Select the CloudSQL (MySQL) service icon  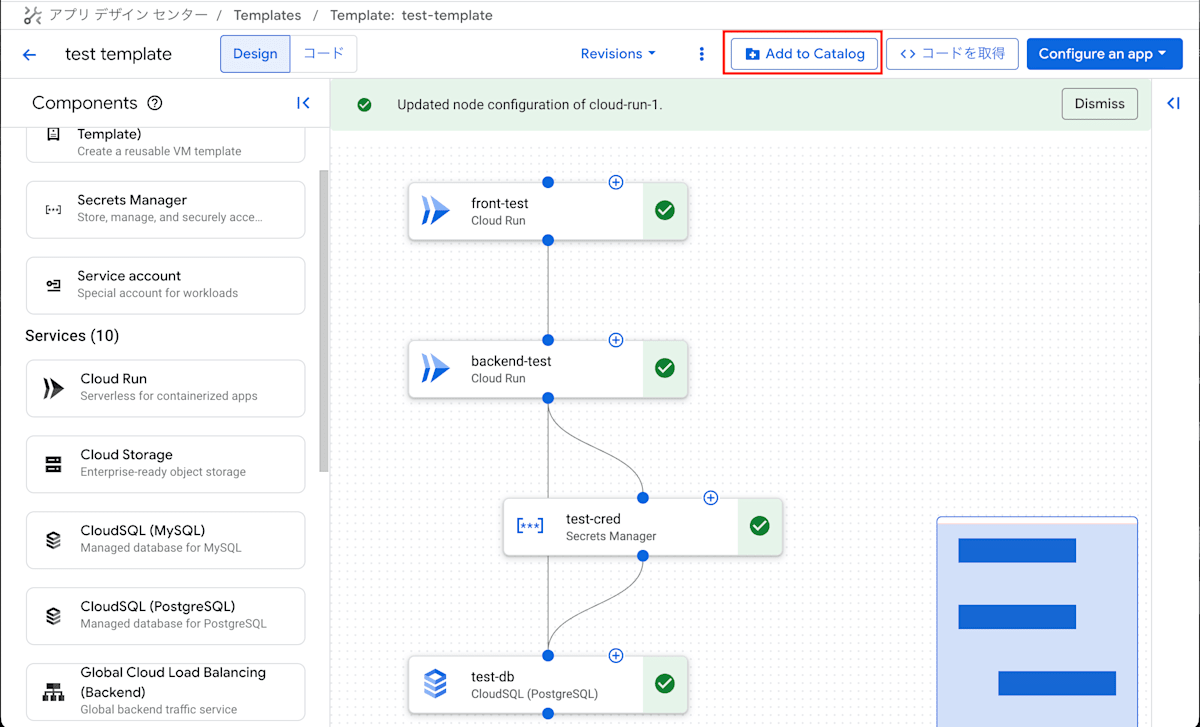(x=53, y=540)
